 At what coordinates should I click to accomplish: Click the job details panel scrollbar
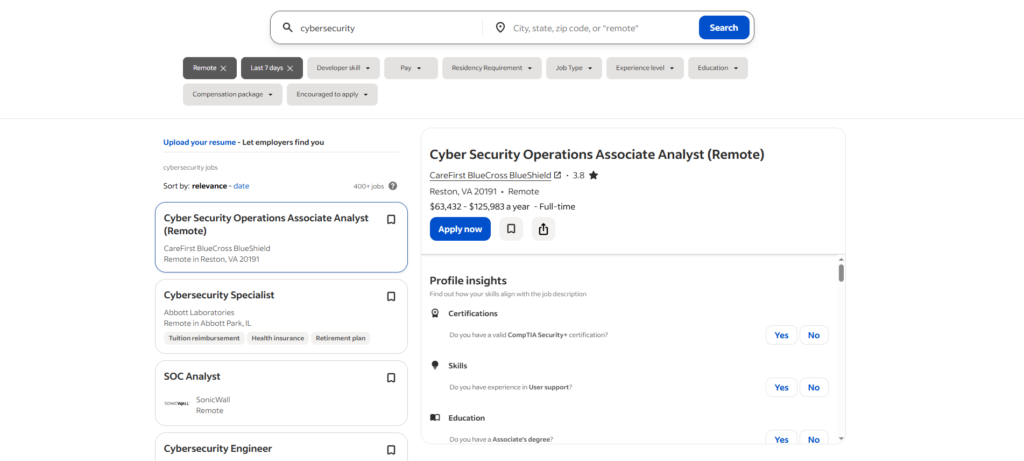[x=841, y=273]
